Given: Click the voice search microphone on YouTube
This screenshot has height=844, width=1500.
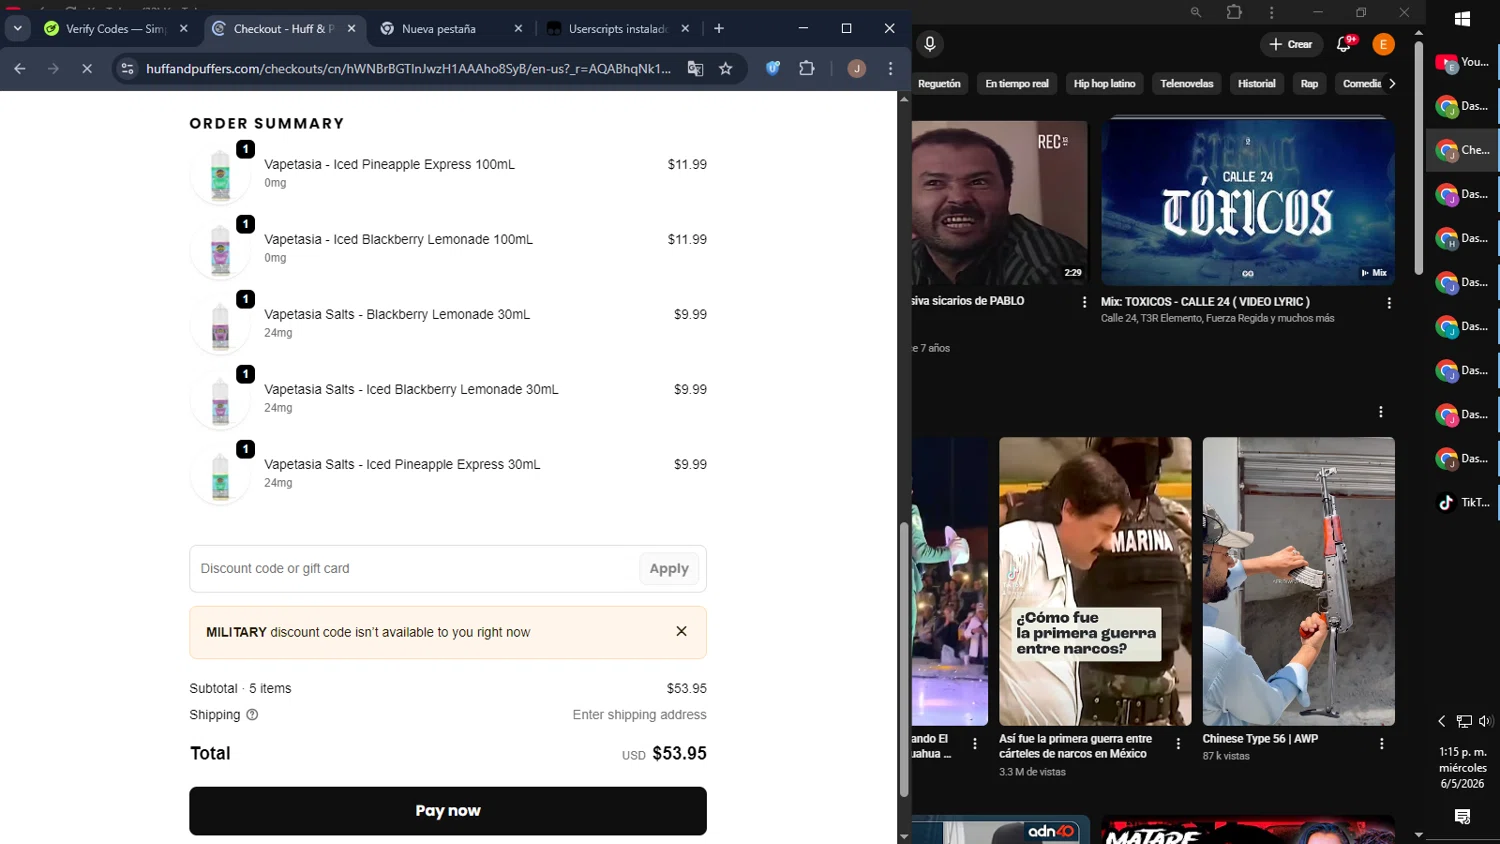Looking at the screenshot, I should [930, 44].
